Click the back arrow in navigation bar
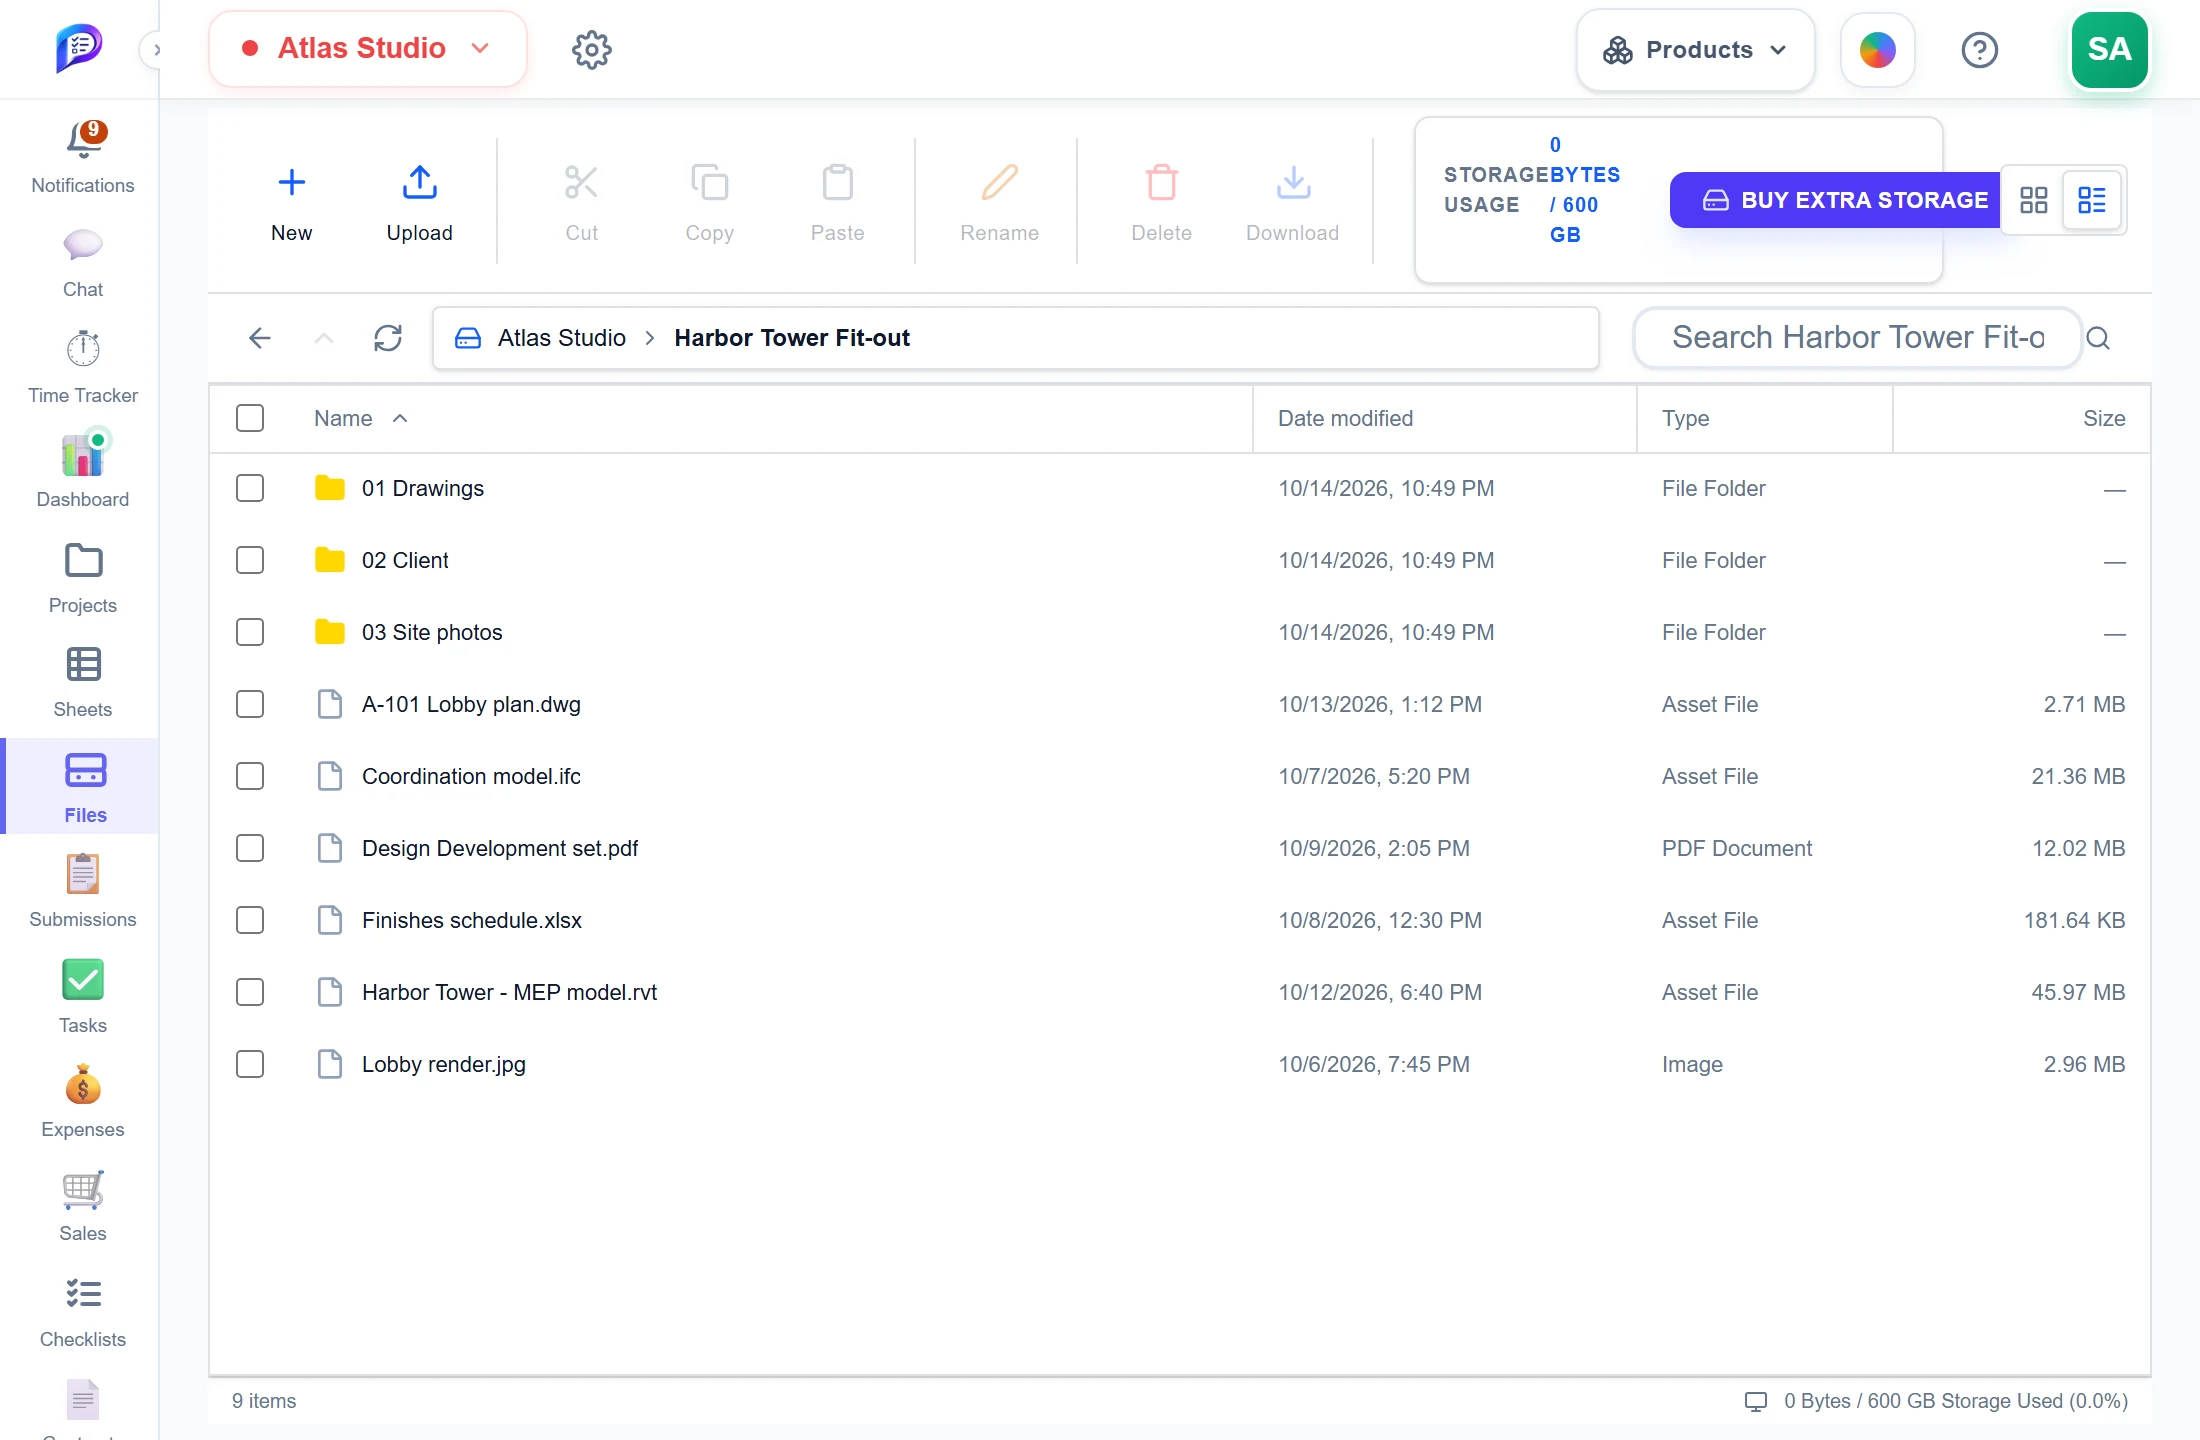2200x1440 pixels. pos(260,338)
